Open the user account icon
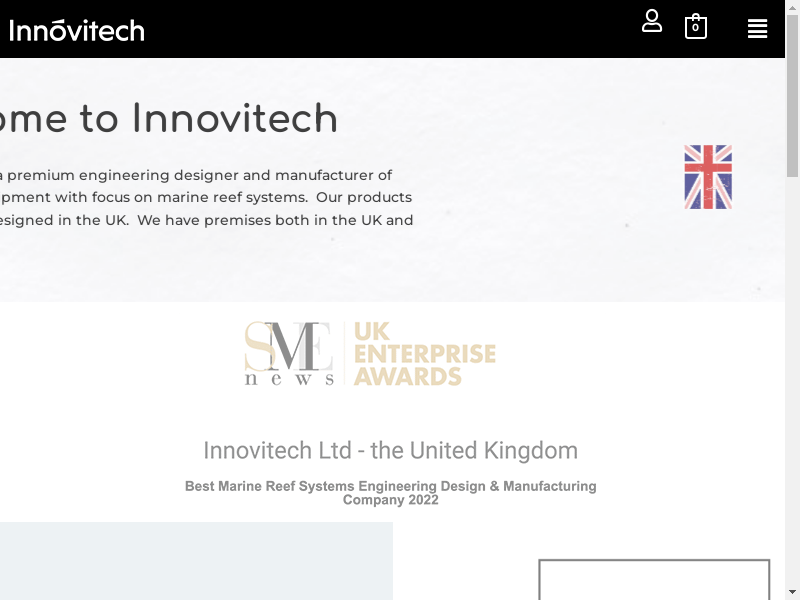This screenshot has width=800, height=600. tap(652, 21)
